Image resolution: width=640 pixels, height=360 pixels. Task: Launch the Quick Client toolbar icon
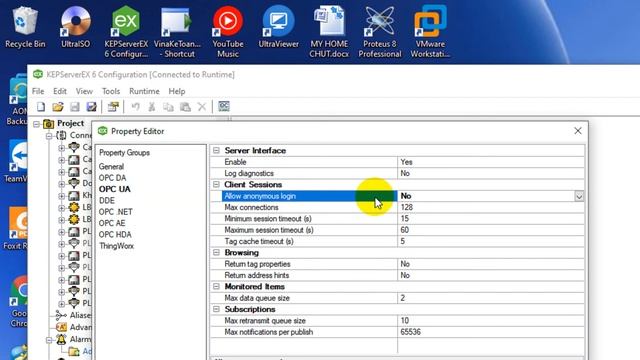[224, 107]
